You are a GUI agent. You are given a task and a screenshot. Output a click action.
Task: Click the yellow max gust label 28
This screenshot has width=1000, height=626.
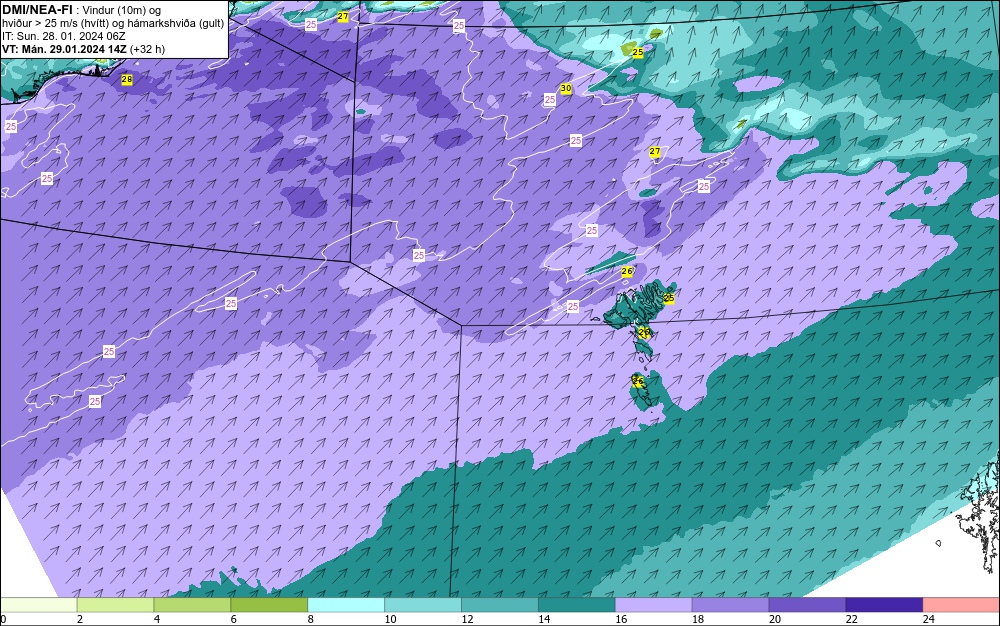click(127, 80)
